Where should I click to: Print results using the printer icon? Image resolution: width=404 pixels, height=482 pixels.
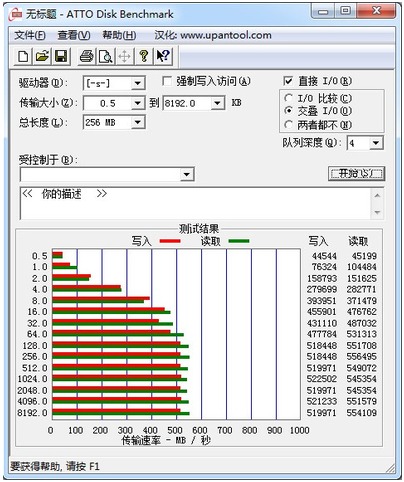tap(86, 56)
